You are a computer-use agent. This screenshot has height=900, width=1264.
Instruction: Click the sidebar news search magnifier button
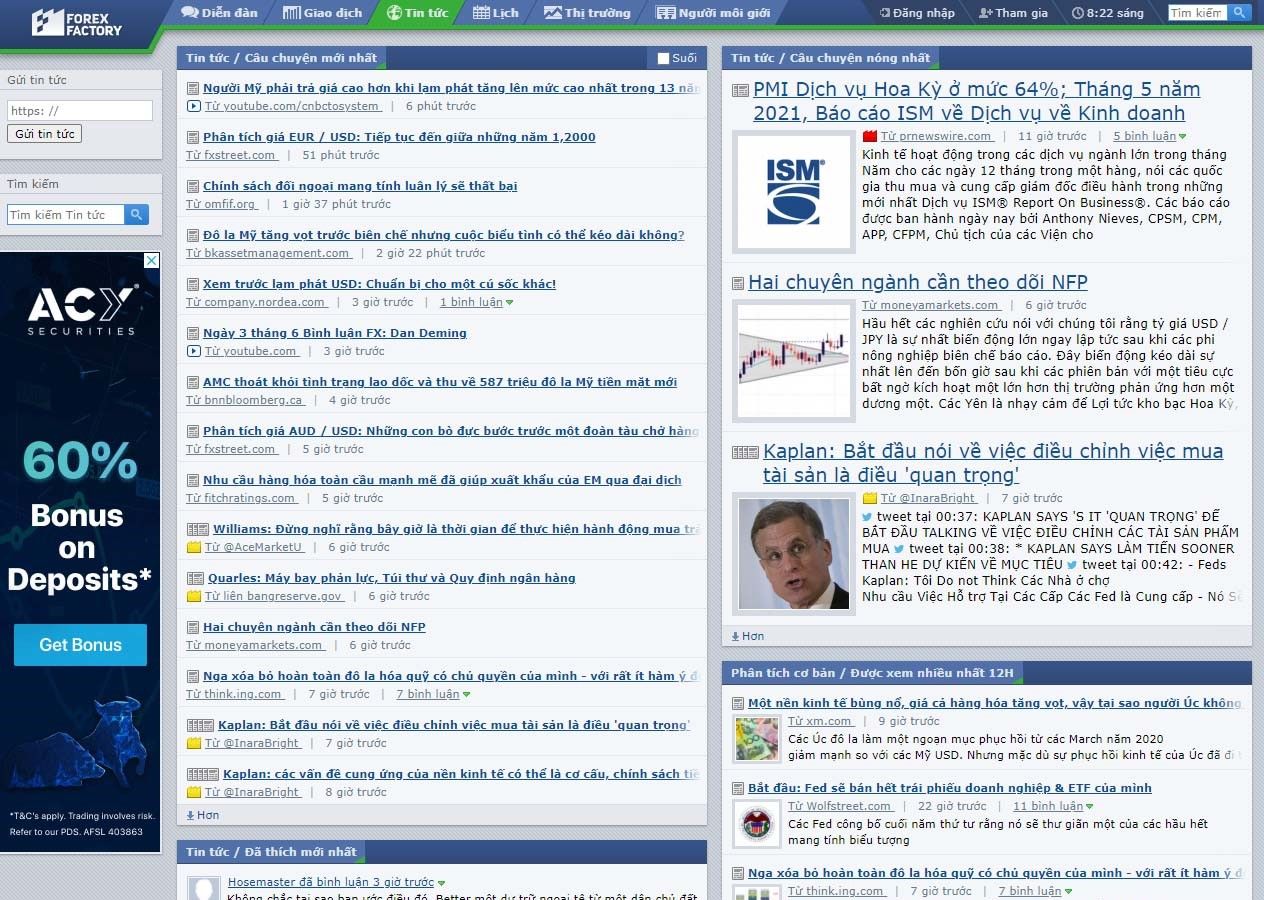click(136, 214)
